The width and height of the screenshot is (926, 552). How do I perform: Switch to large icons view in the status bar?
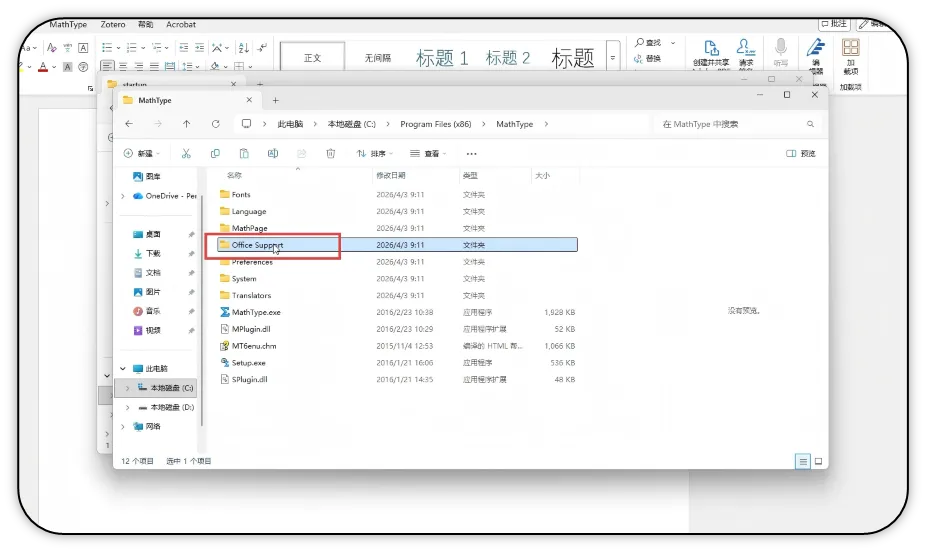[x=819, y=462]
